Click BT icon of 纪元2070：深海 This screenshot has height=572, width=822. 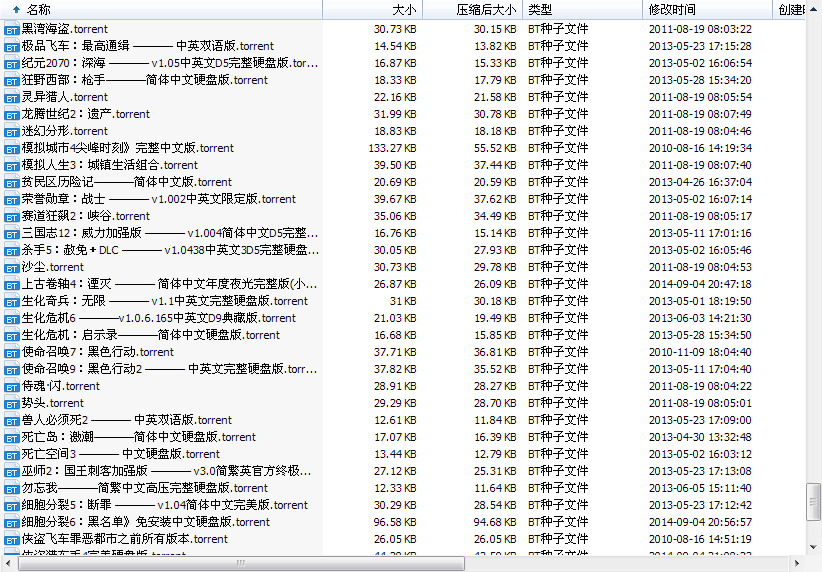12,63
